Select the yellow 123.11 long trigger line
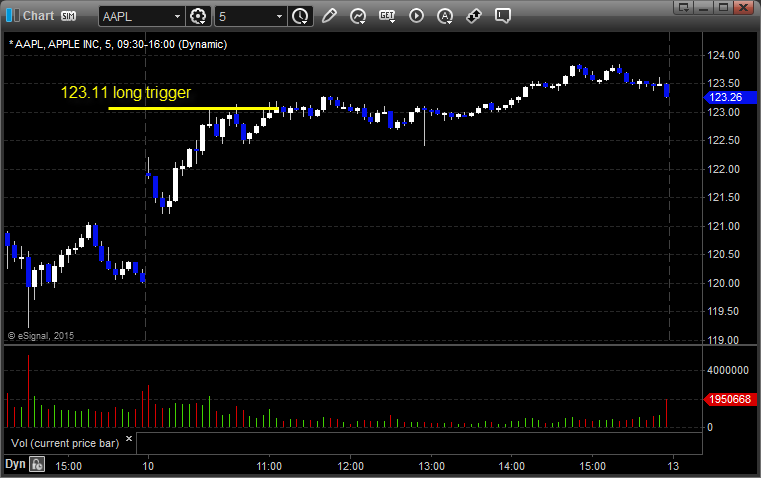The image size is (761, 478). 193,108
